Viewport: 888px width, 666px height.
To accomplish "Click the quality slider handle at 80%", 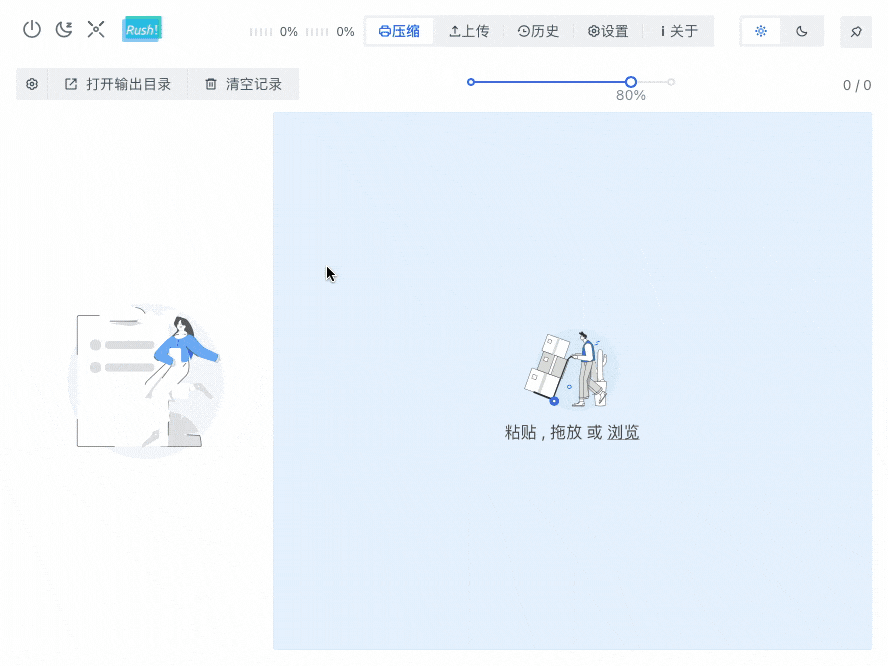I will coord(631,82).
